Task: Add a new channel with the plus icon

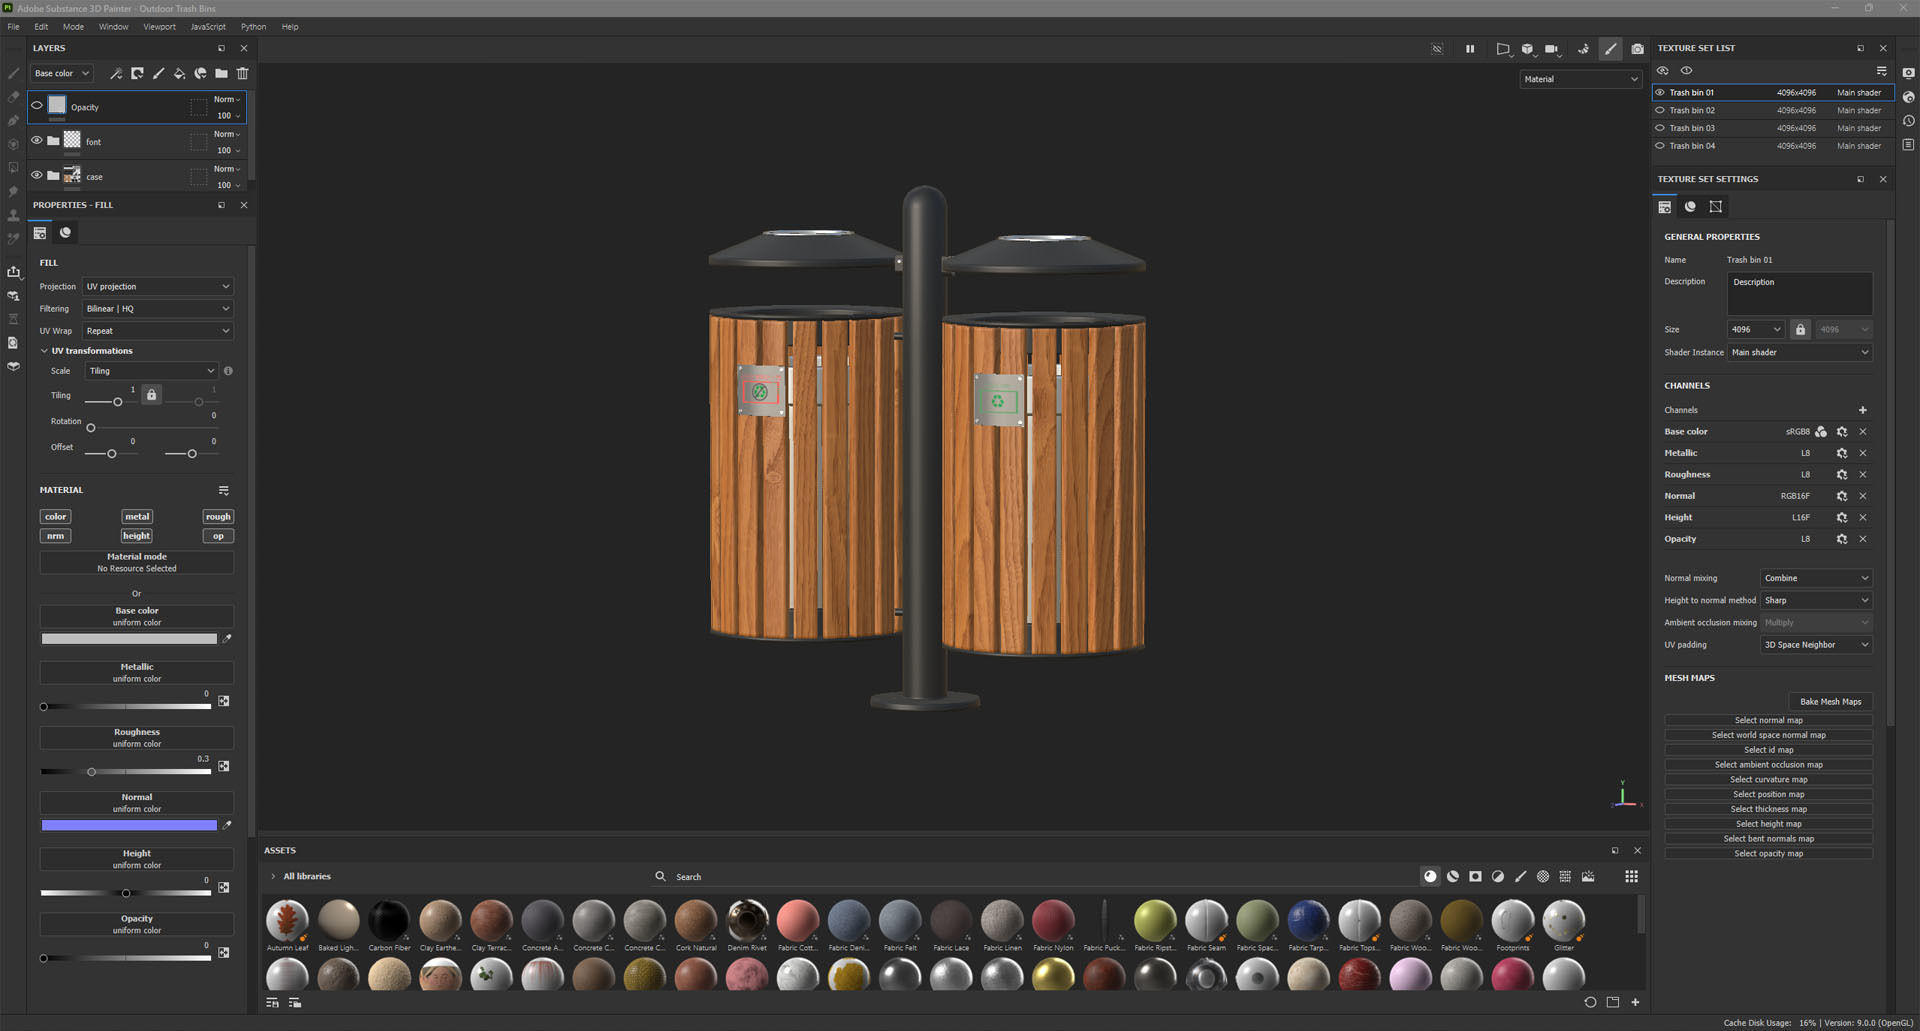Action: tap(1862, 410)
